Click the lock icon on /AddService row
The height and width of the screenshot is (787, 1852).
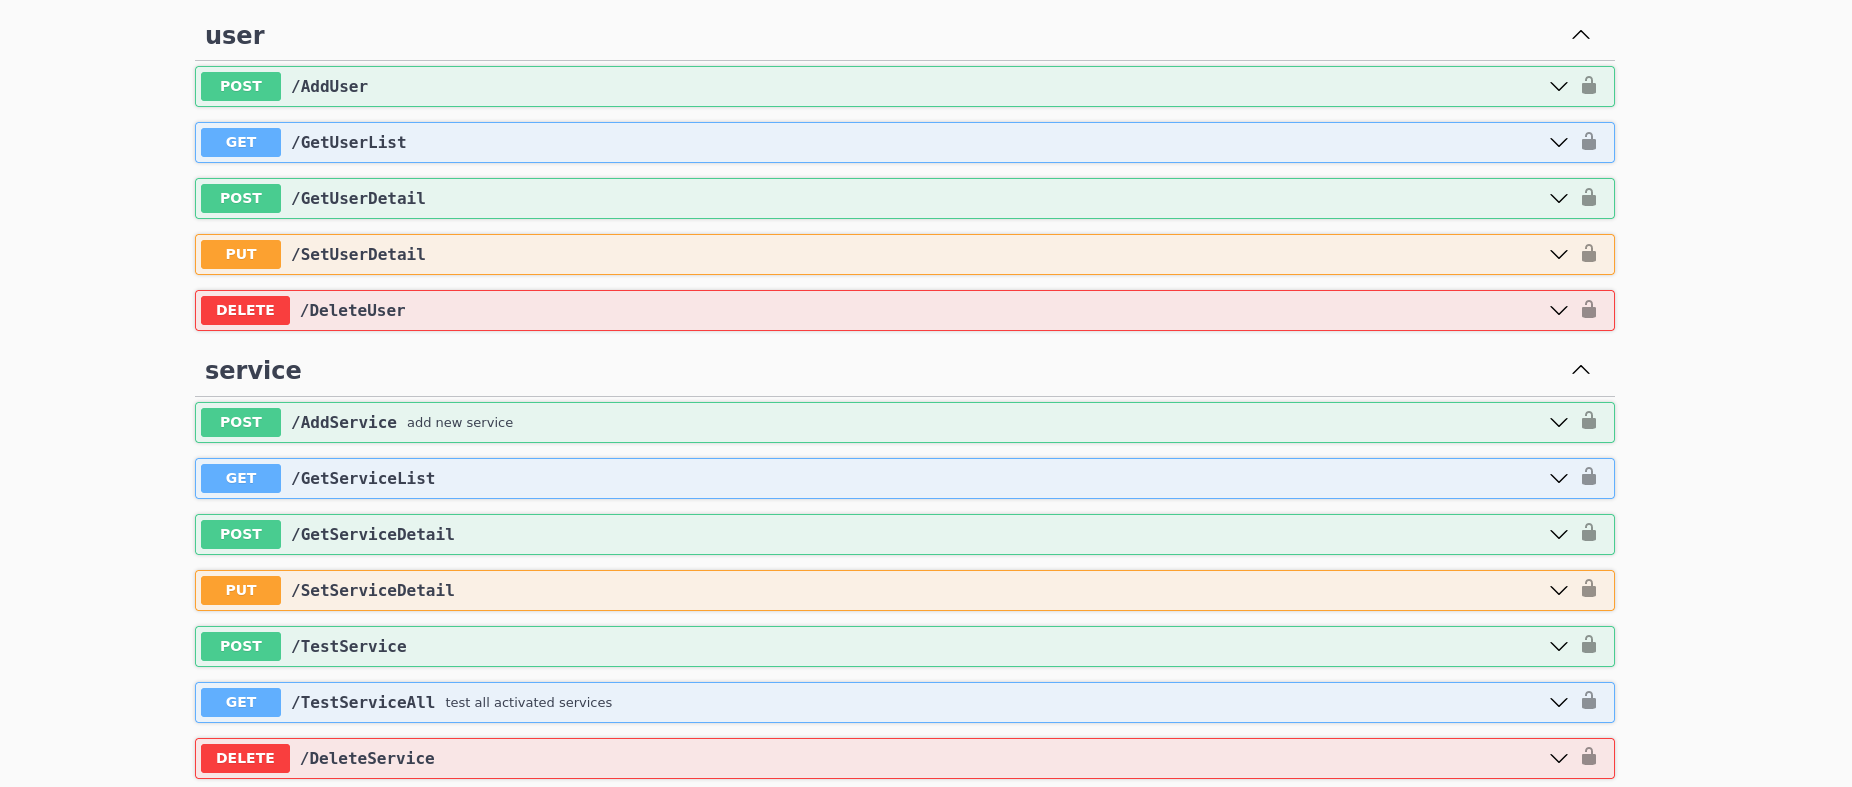point(1589,421)
